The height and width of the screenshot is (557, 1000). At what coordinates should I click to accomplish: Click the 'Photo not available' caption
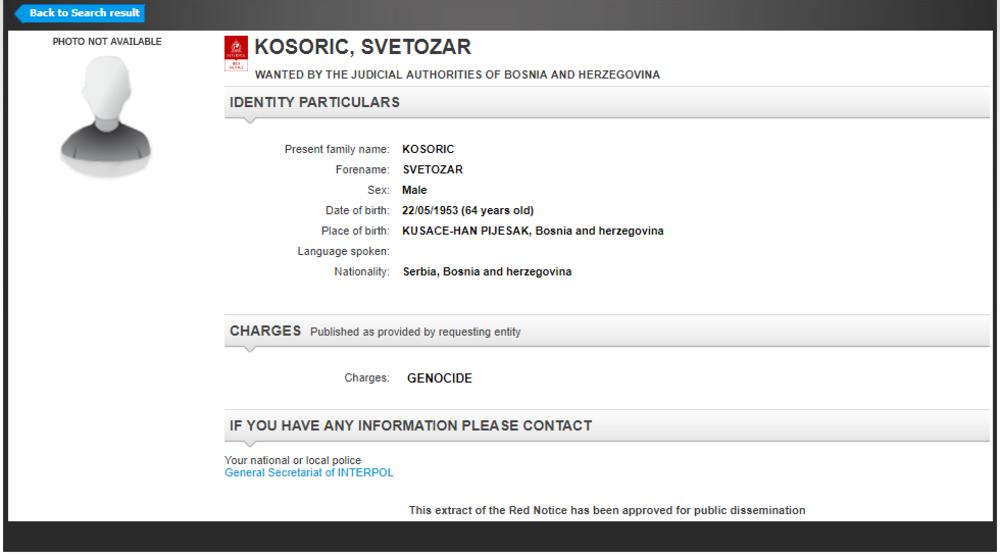coord(107,42)
